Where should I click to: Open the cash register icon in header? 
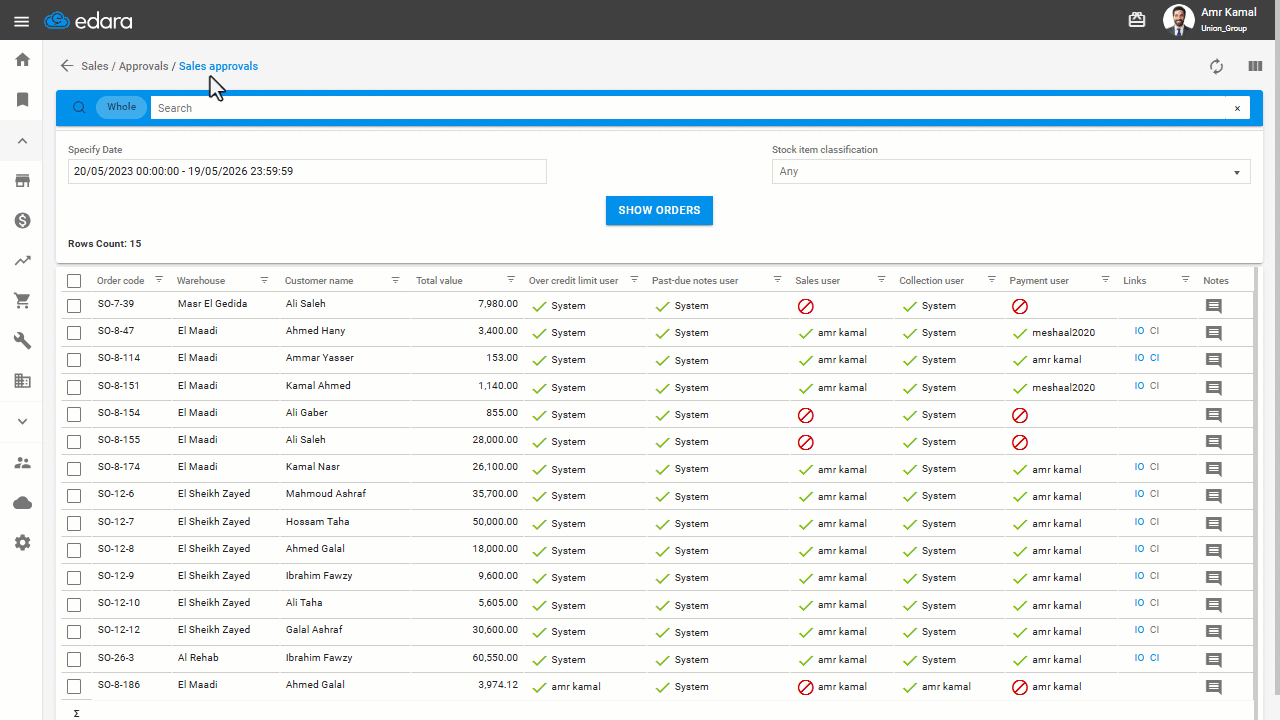(x=1137, y=20)
